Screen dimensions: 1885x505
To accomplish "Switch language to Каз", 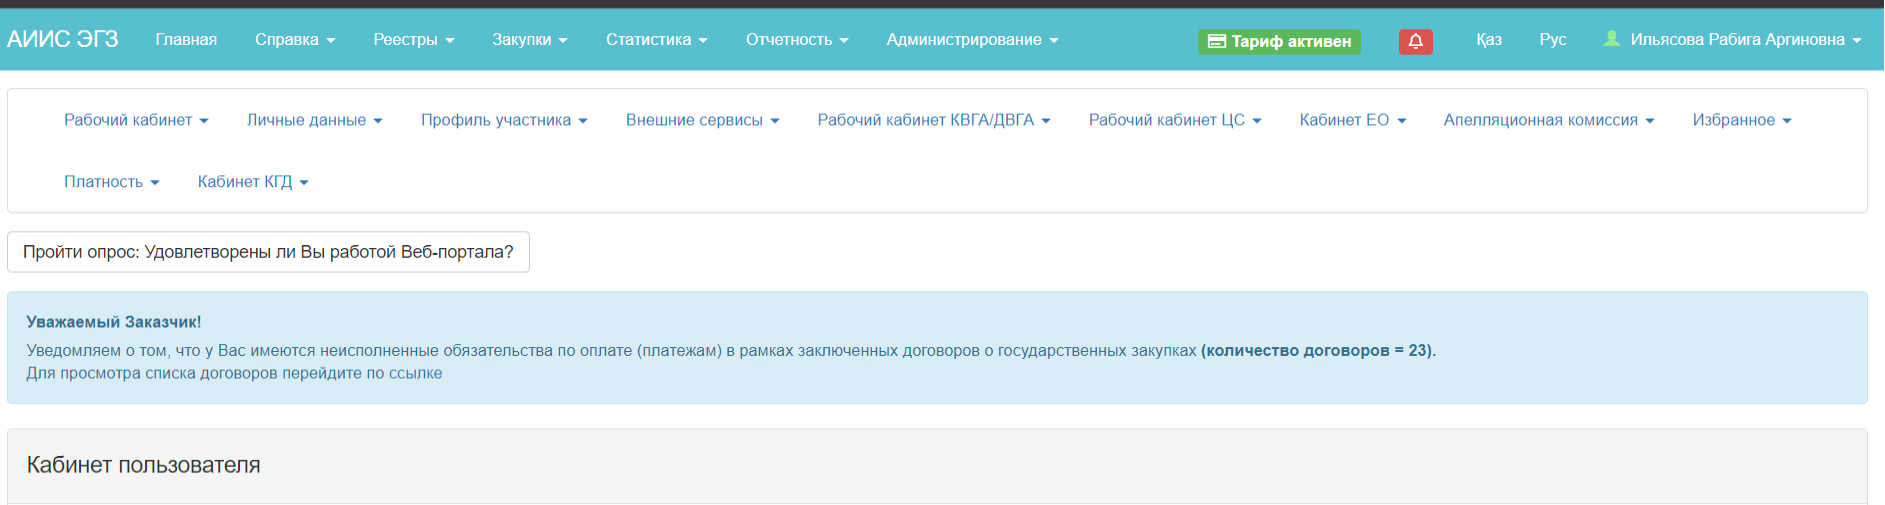I will coord(1488,39).
